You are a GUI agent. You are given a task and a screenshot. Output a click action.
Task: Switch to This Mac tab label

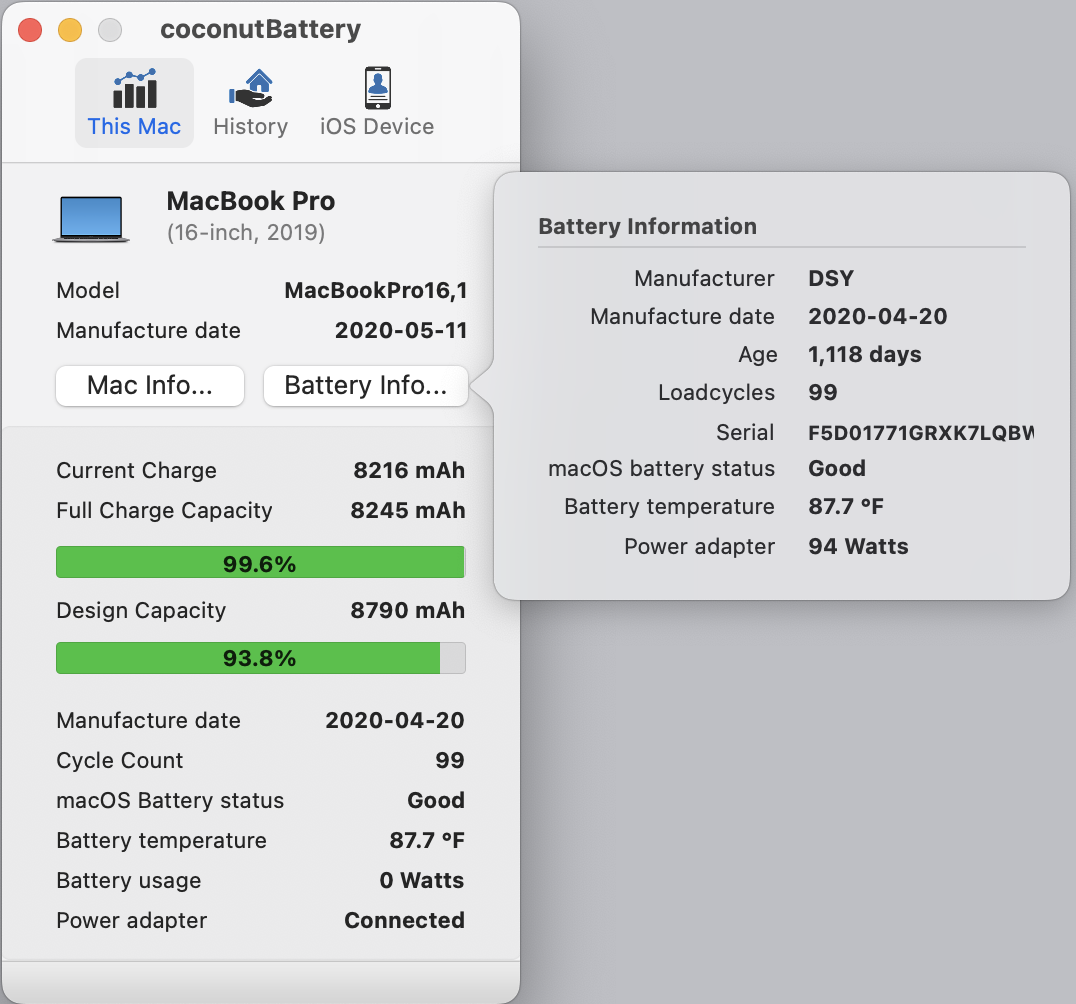(134, 126)
